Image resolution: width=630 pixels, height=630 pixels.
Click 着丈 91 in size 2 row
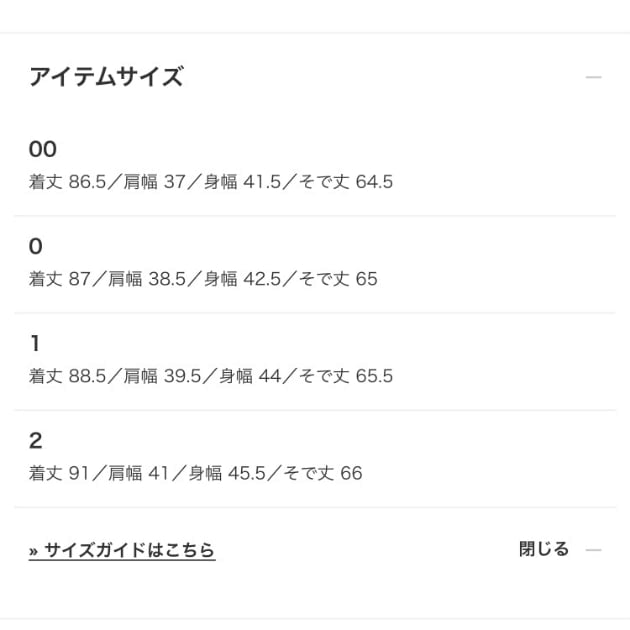click(x=59, y=473)
